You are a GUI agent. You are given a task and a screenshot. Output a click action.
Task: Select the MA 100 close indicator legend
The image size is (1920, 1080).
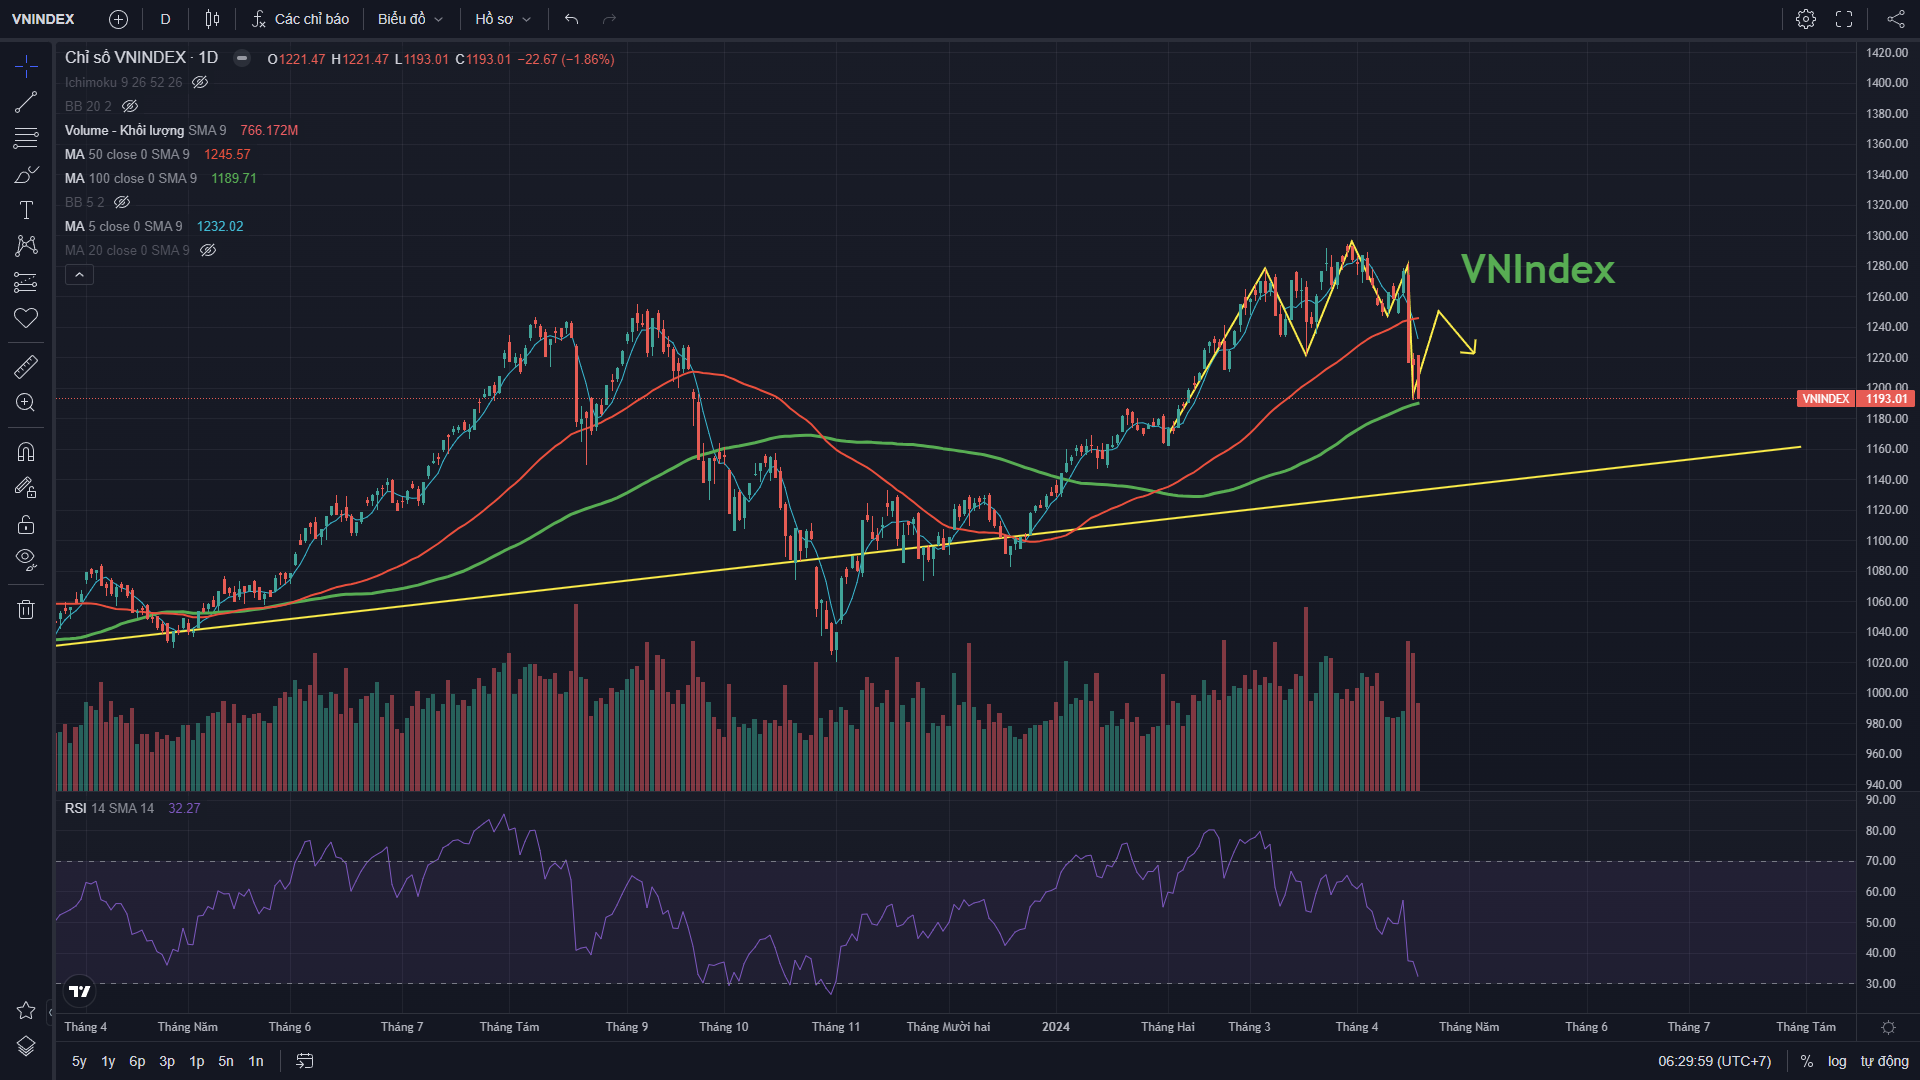point(131,178)
